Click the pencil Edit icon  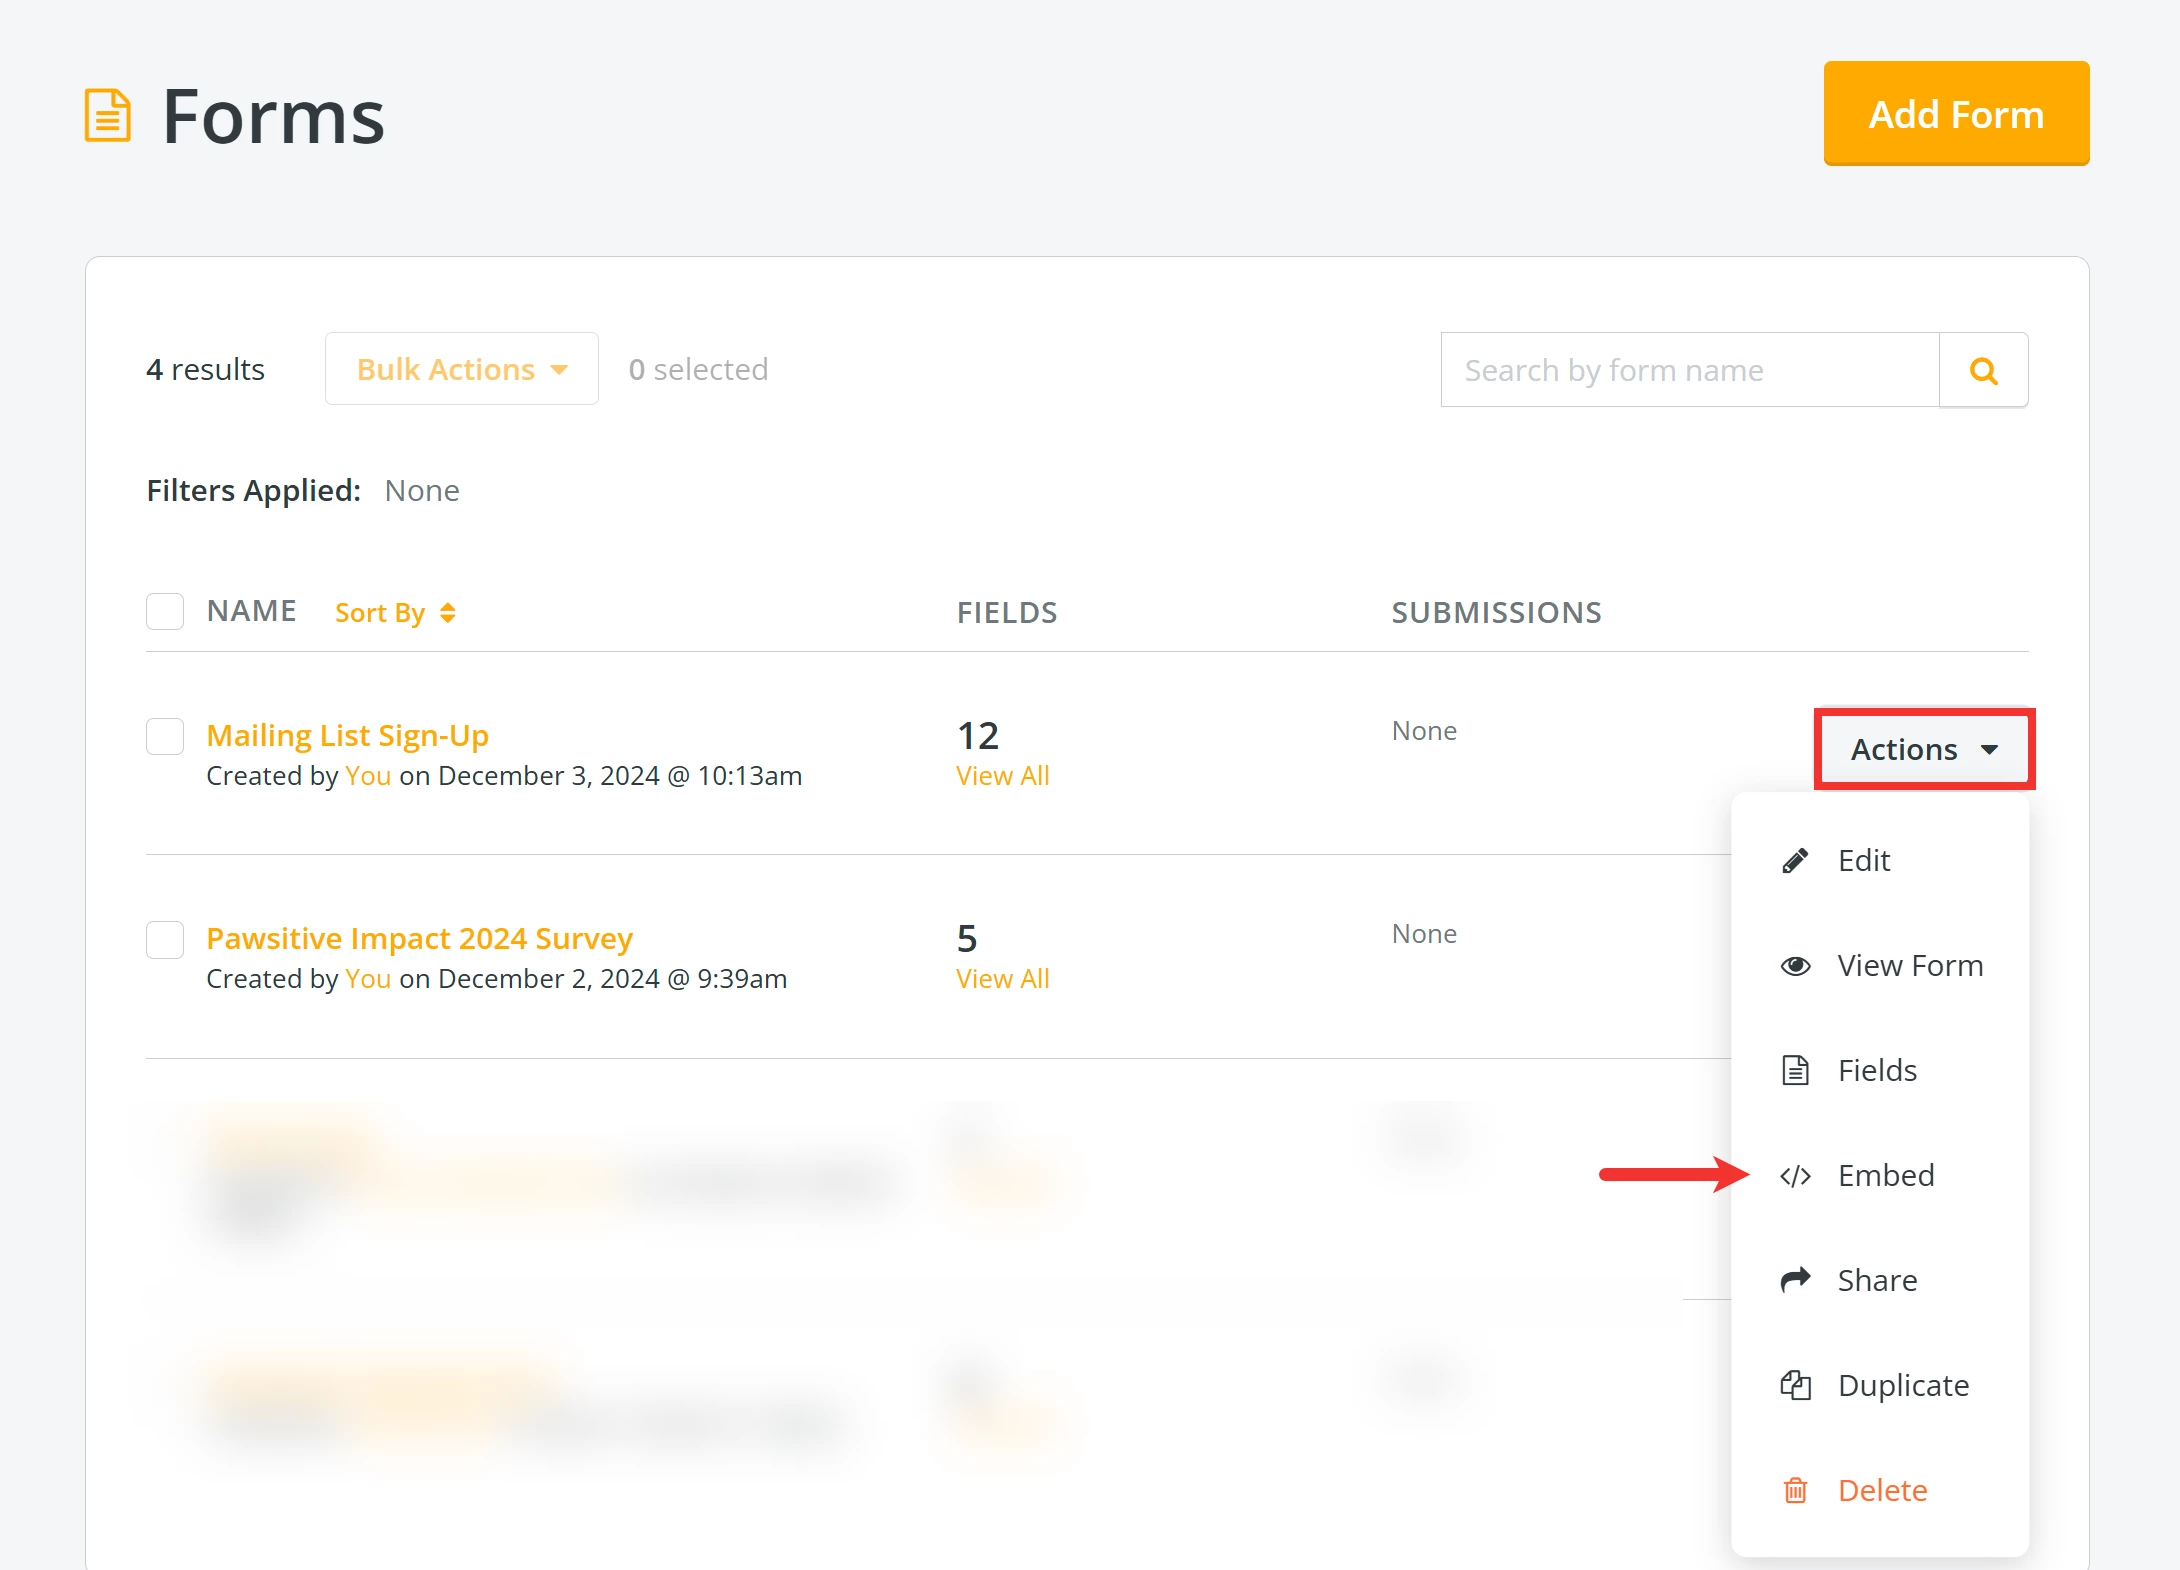(1795, 861)
